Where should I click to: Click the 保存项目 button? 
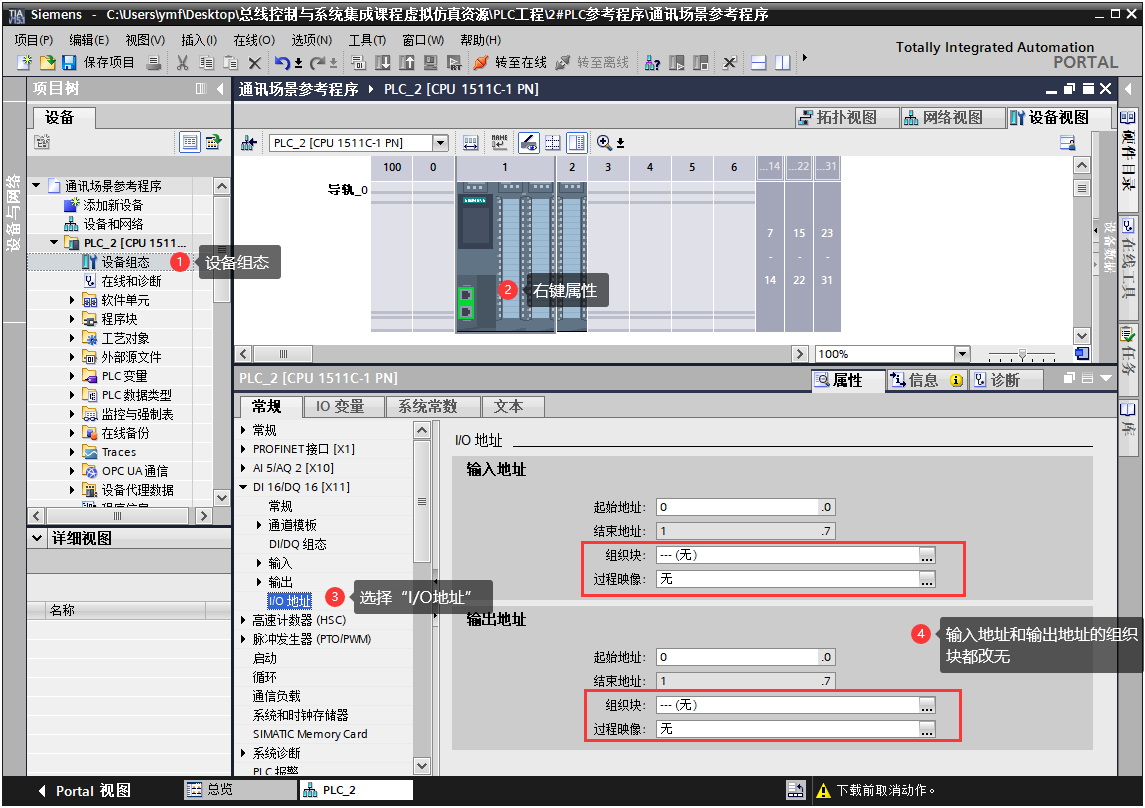coord(99,63)
